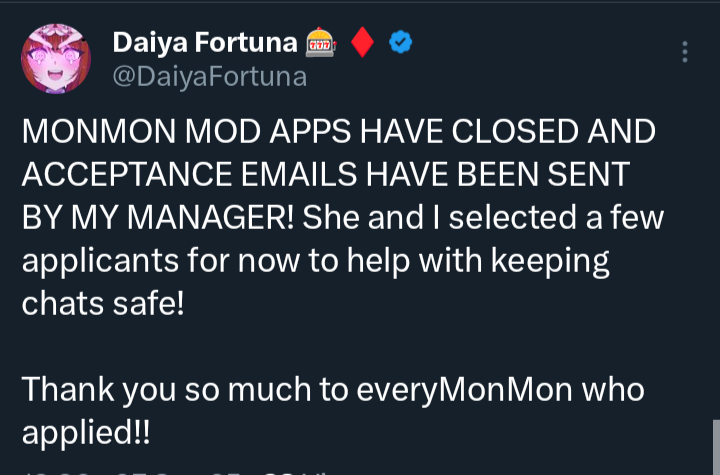
Task: Open Daiya Fortuna's profile avatar
Action: tap(58, 59)
